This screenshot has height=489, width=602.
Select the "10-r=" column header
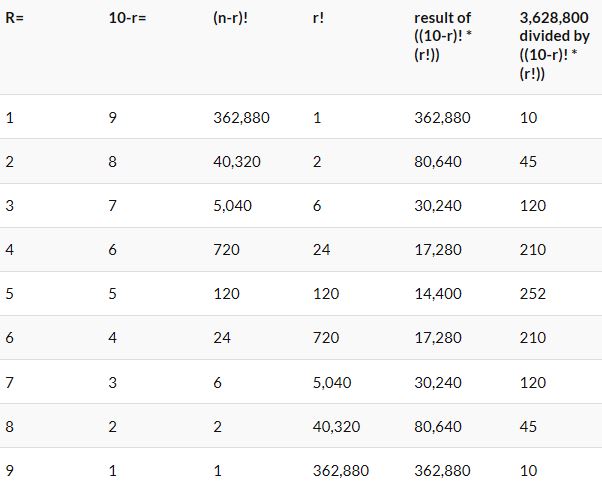click(128, 18)
